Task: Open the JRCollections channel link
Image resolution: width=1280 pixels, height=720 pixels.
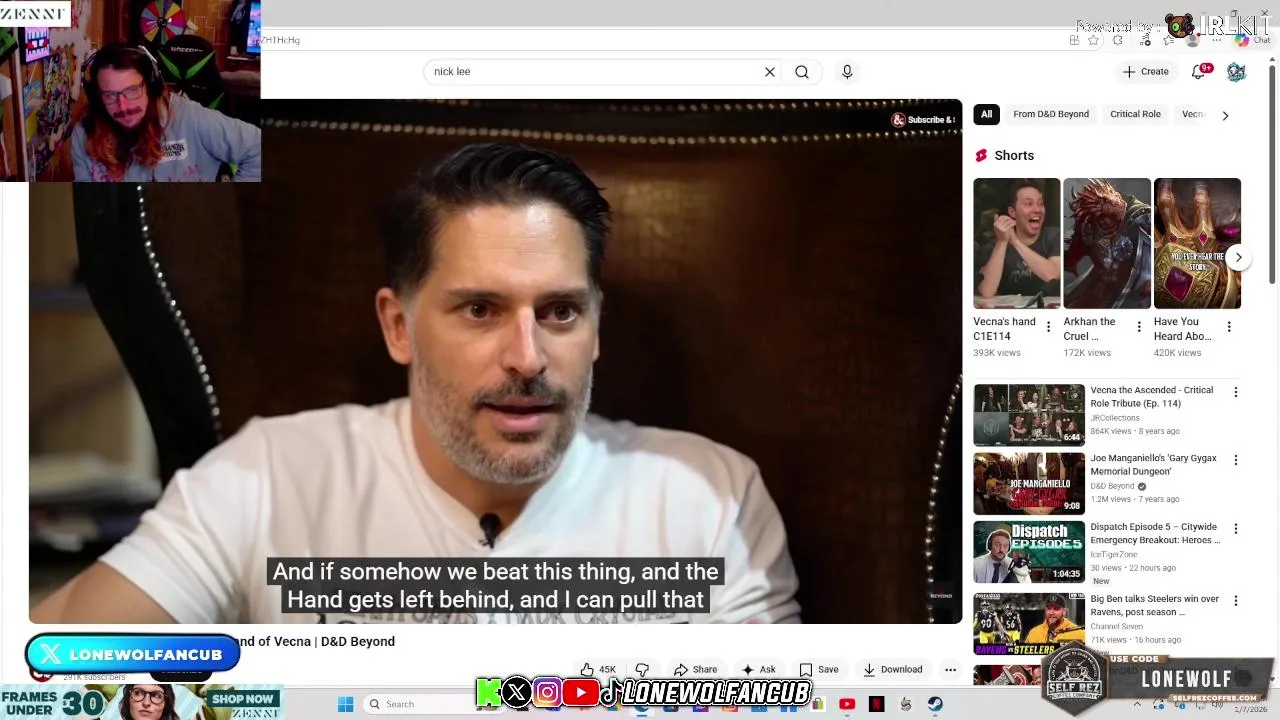Action: coord(1115,418)
